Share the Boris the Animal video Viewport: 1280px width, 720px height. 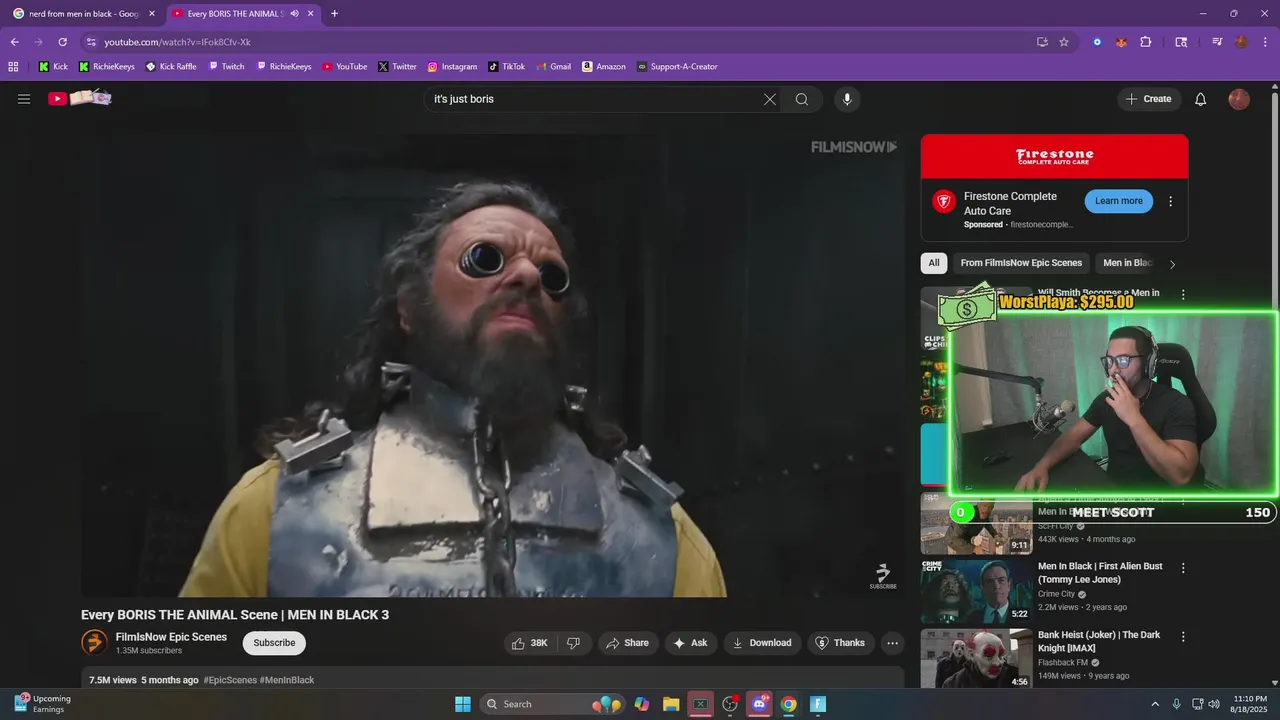628,643
